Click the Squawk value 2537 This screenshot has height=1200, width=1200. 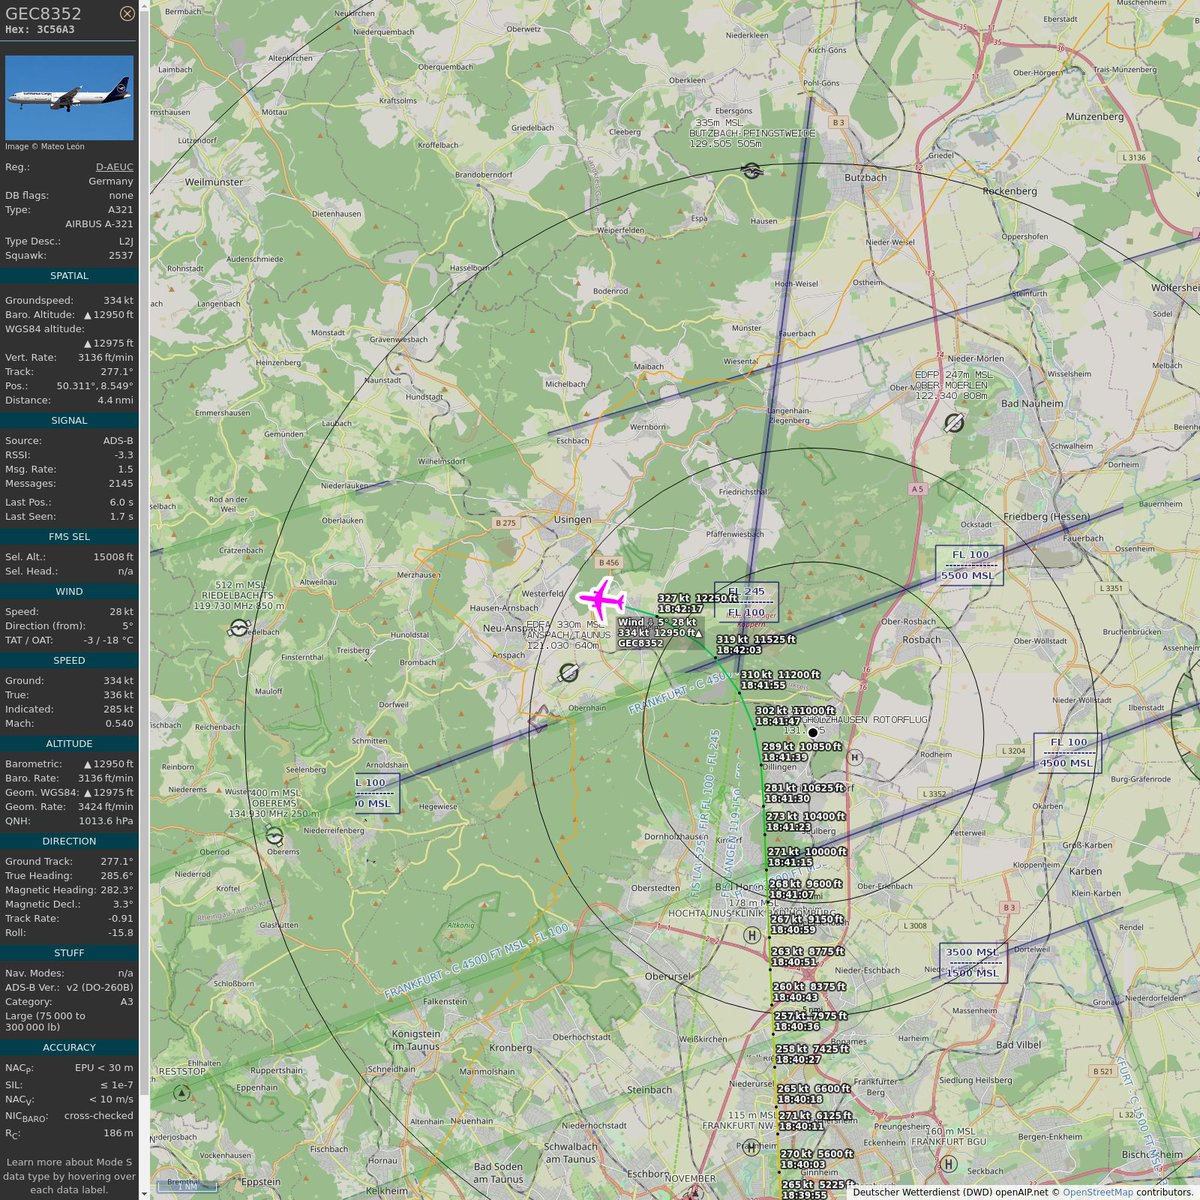coord(120,256)
